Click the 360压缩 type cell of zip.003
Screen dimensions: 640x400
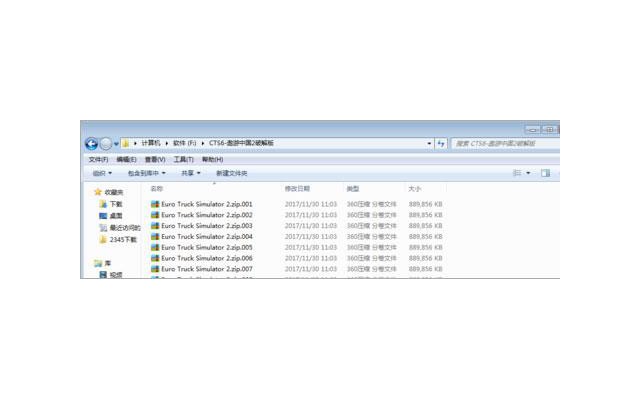[x=371, y=226]
